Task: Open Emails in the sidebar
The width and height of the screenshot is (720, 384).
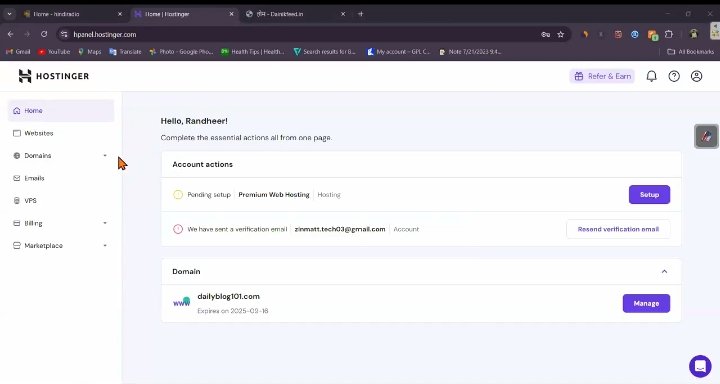Action: point(61,178)
